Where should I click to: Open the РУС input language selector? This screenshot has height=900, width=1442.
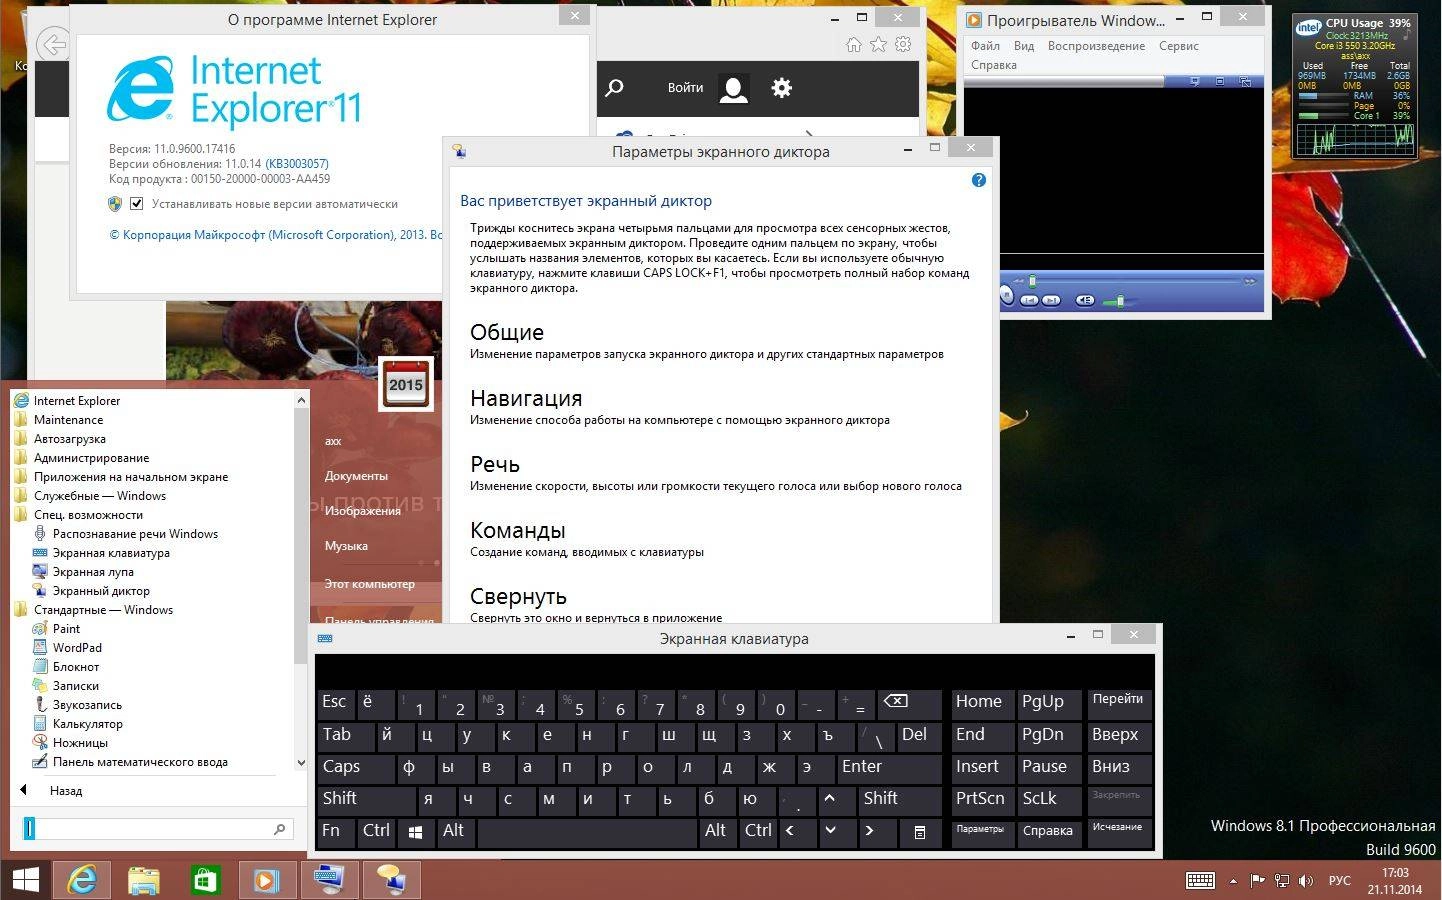pos(1340,881)
